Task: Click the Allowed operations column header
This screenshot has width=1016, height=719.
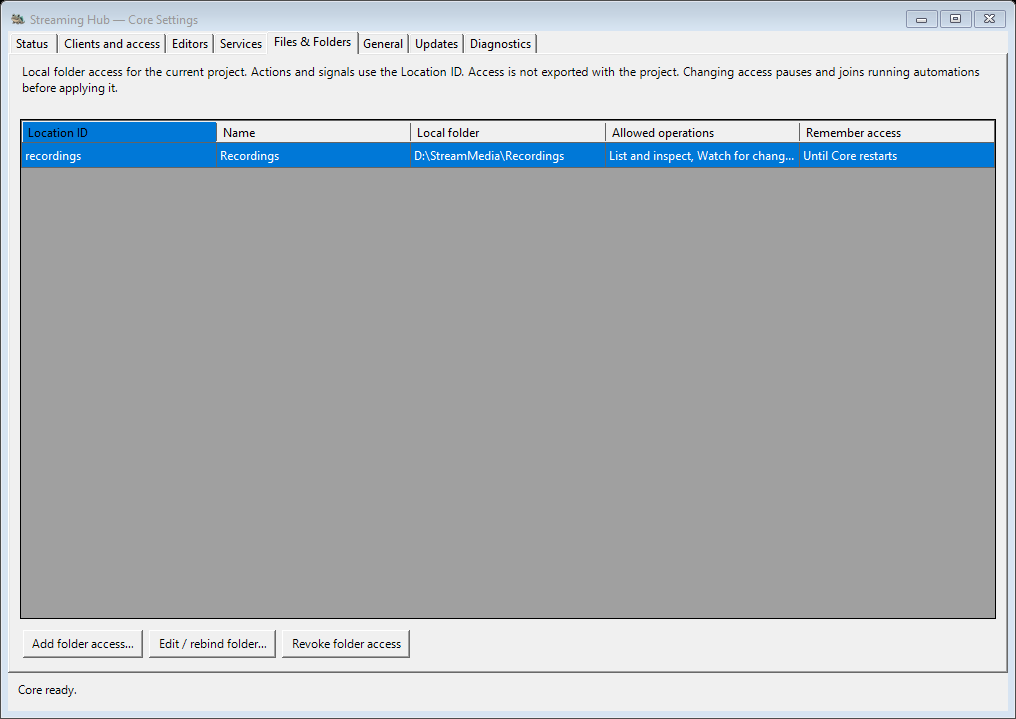Action: pos(702,133)
